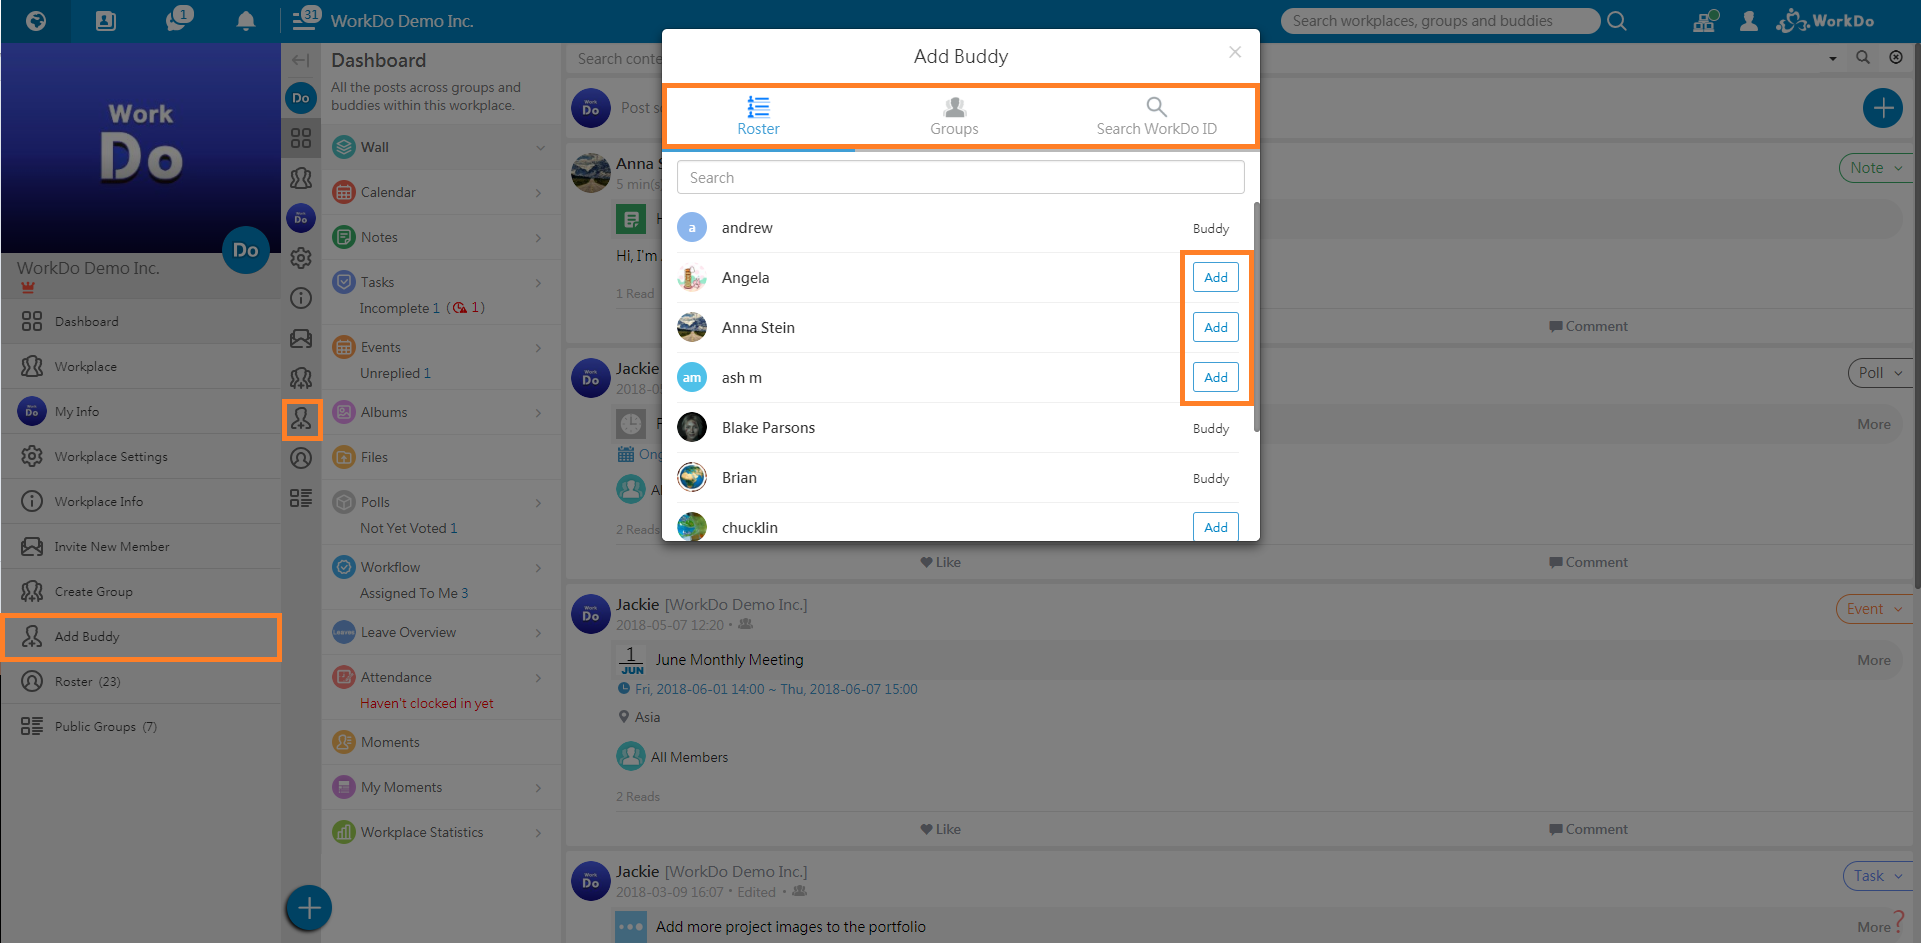
Task: Open the Calendar tool icon
Action: point(343,192)
